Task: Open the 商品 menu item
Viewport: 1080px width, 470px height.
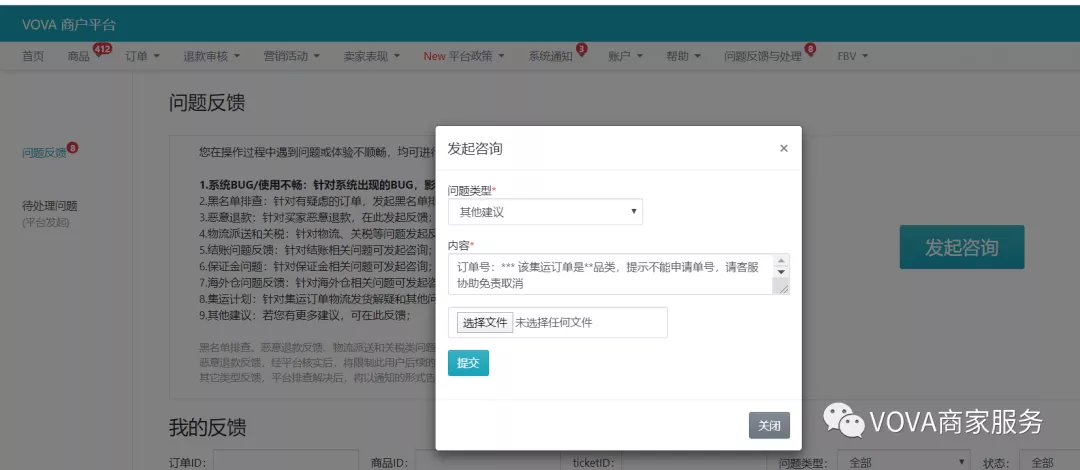Action: [x=79, y=57]
